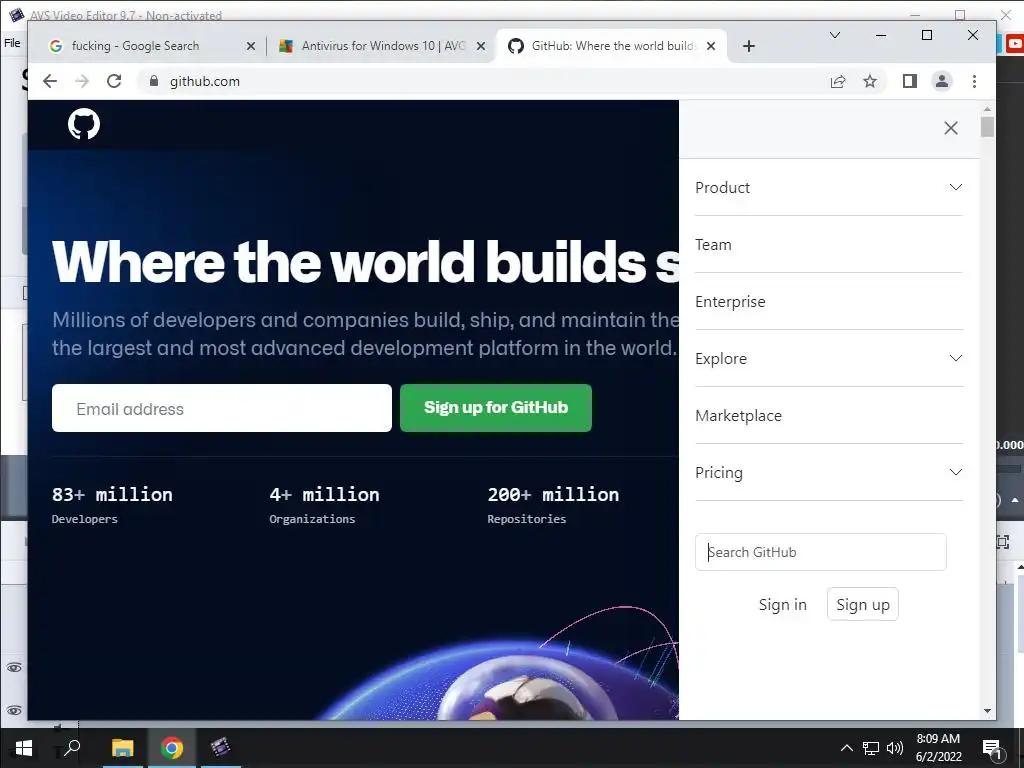Viewport: 1024px width, 768px height.
Task: Click the 83+ million Developers text
Action: click(112, 505)
